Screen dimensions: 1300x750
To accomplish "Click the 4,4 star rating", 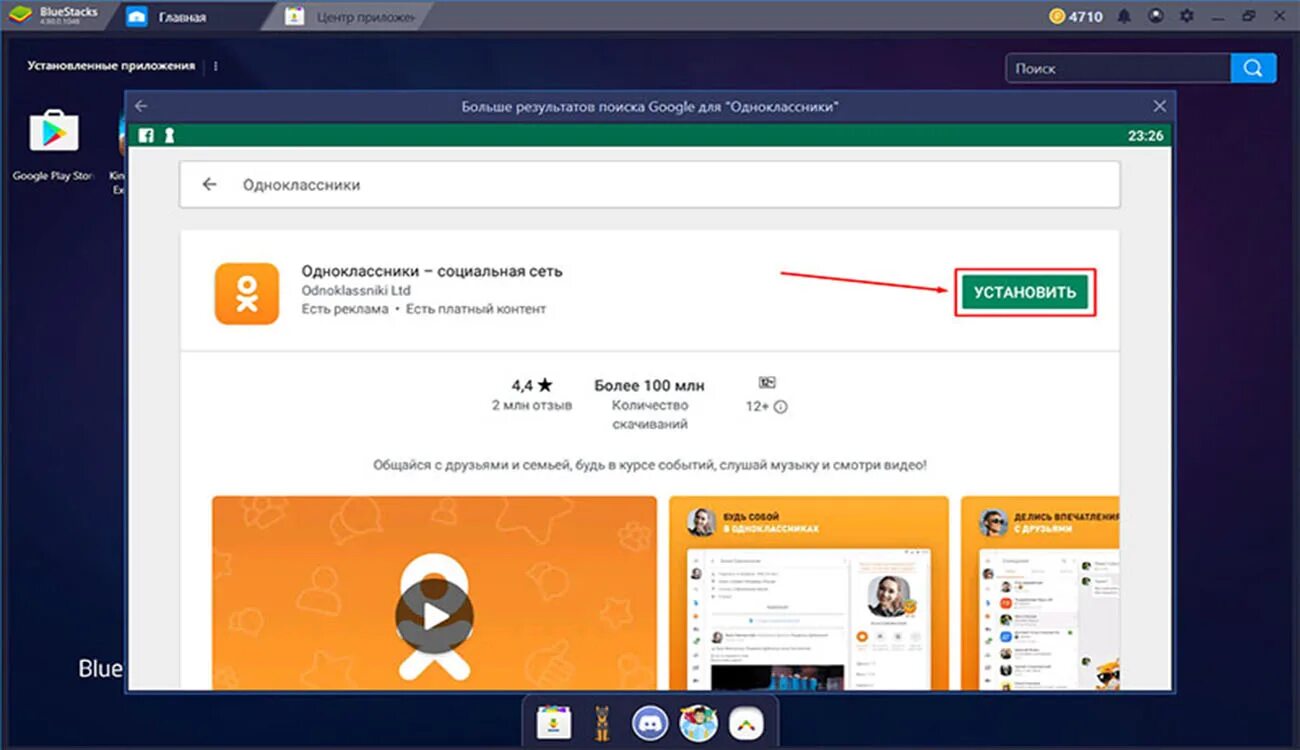I will [x=532, y=385].
